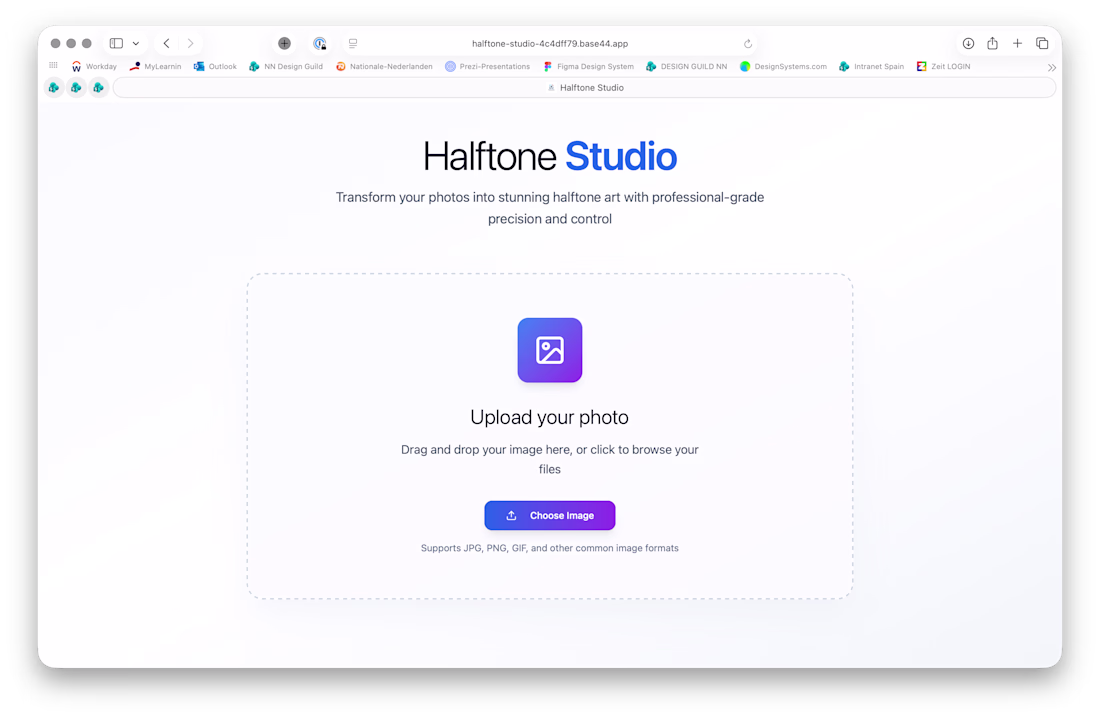Select the second pinned tab
Screen dimensions: 1100x718
pos(76,88)
